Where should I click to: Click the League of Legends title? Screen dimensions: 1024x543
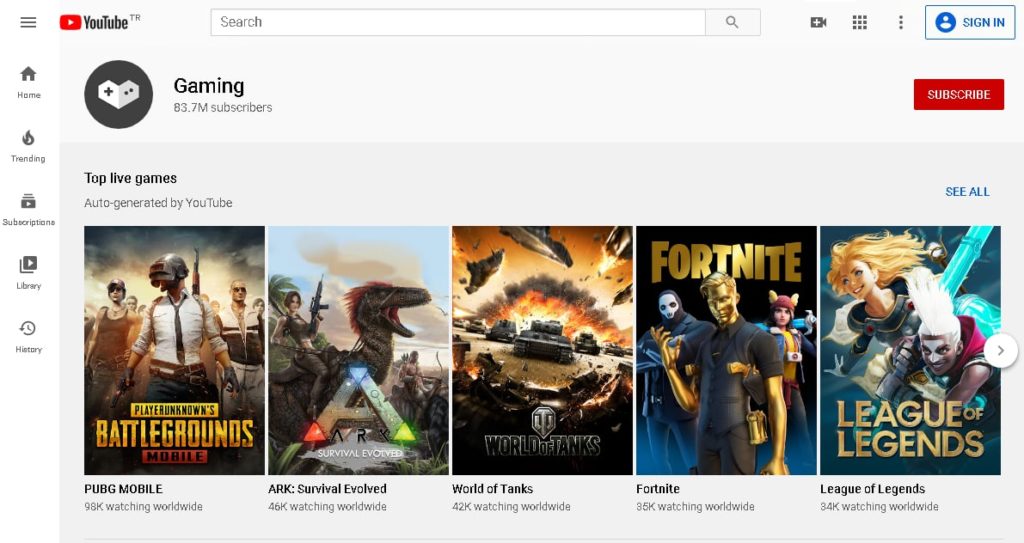[x=872, y=489]
